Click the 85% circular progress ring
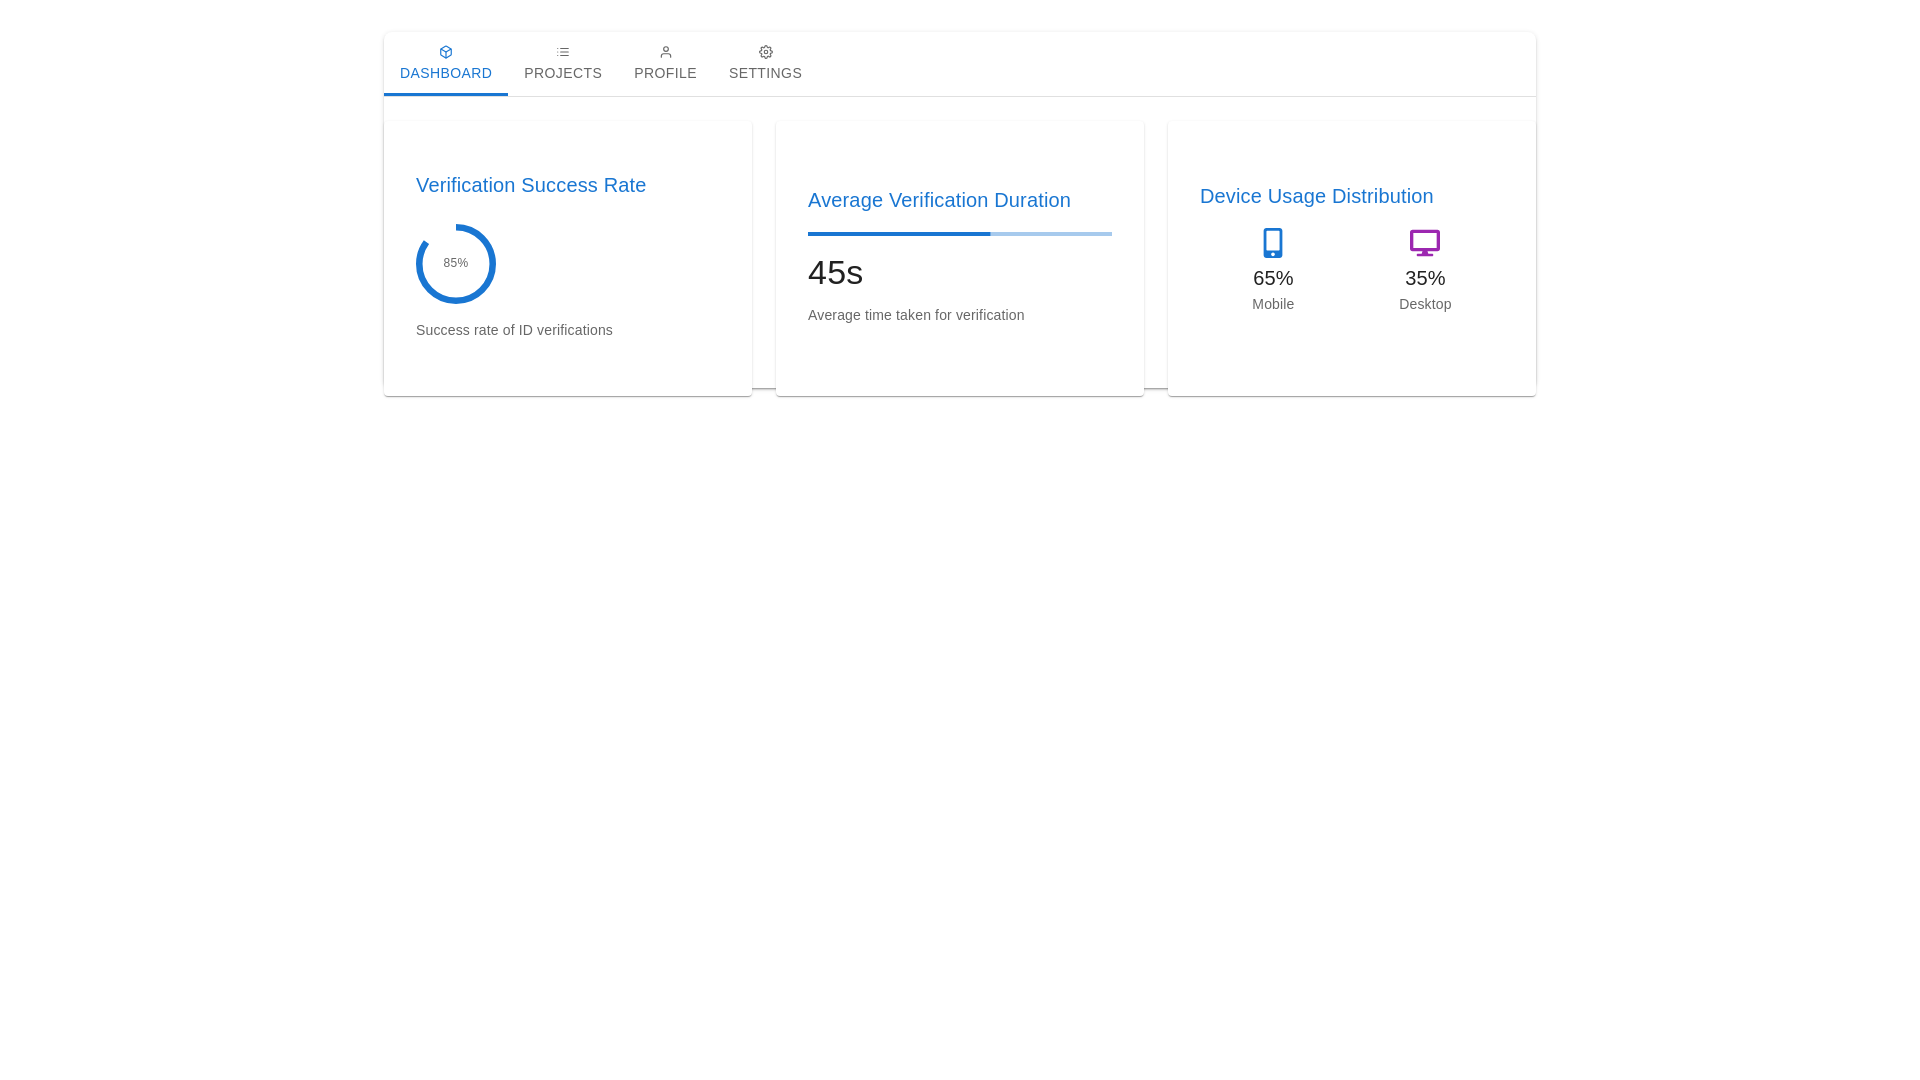 [456, 264]
